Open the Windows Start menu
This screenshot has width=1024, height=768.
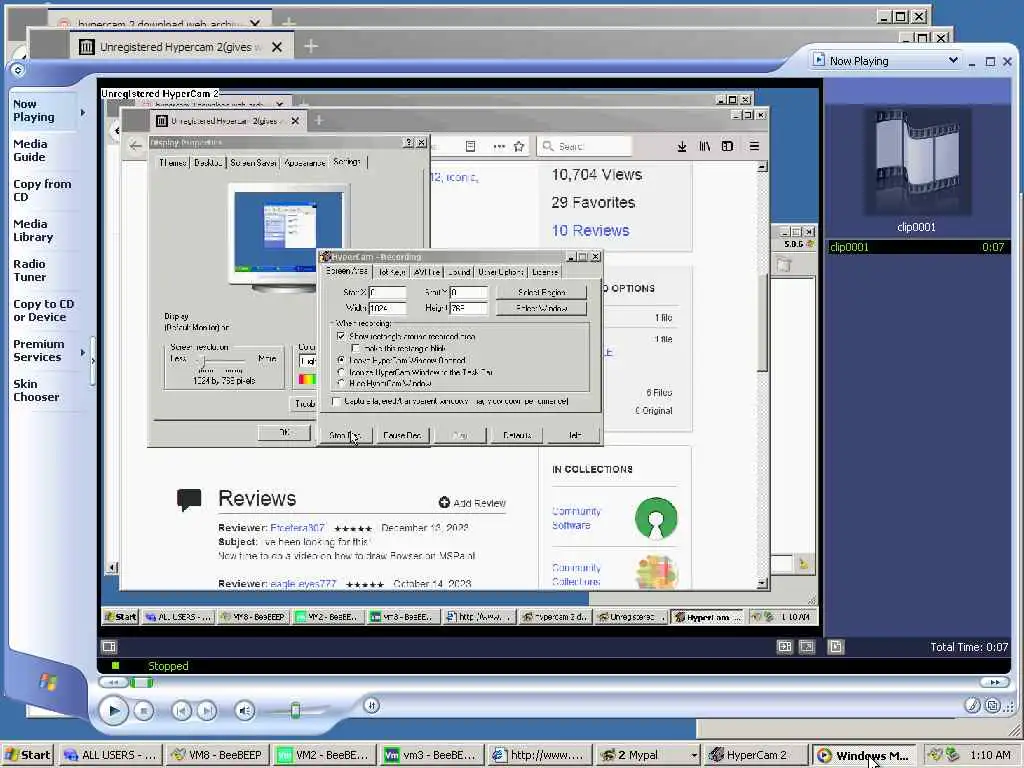(x=27, y=755)
